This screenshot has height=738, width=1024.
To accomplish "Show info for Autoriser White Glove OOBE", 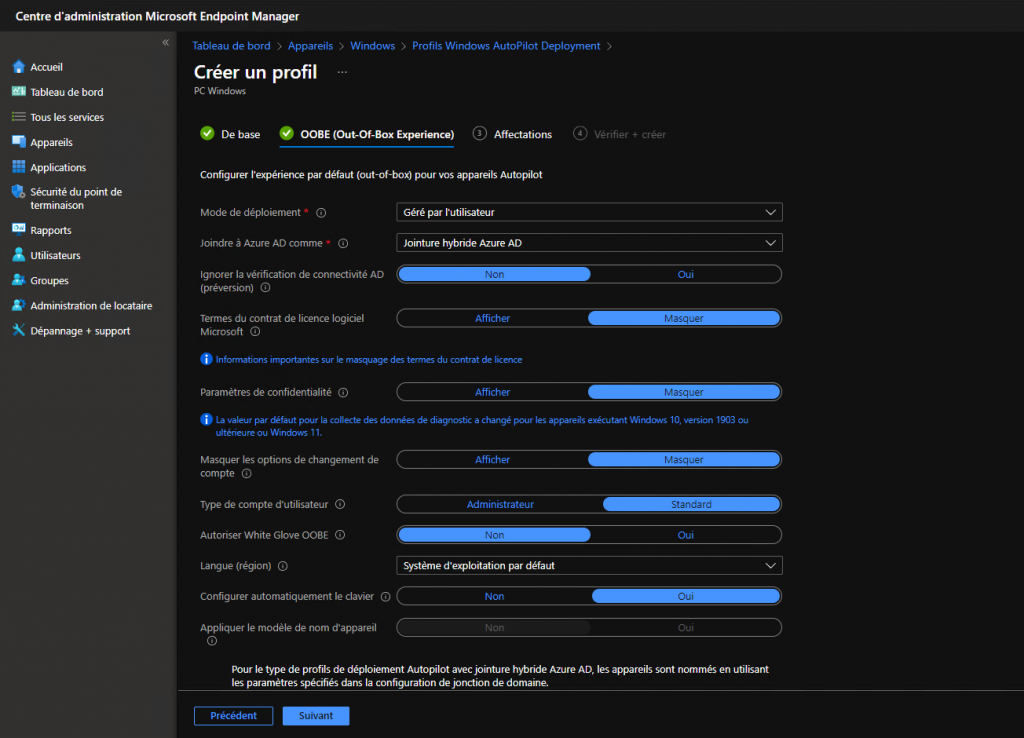I will click(x=340, y=535).
